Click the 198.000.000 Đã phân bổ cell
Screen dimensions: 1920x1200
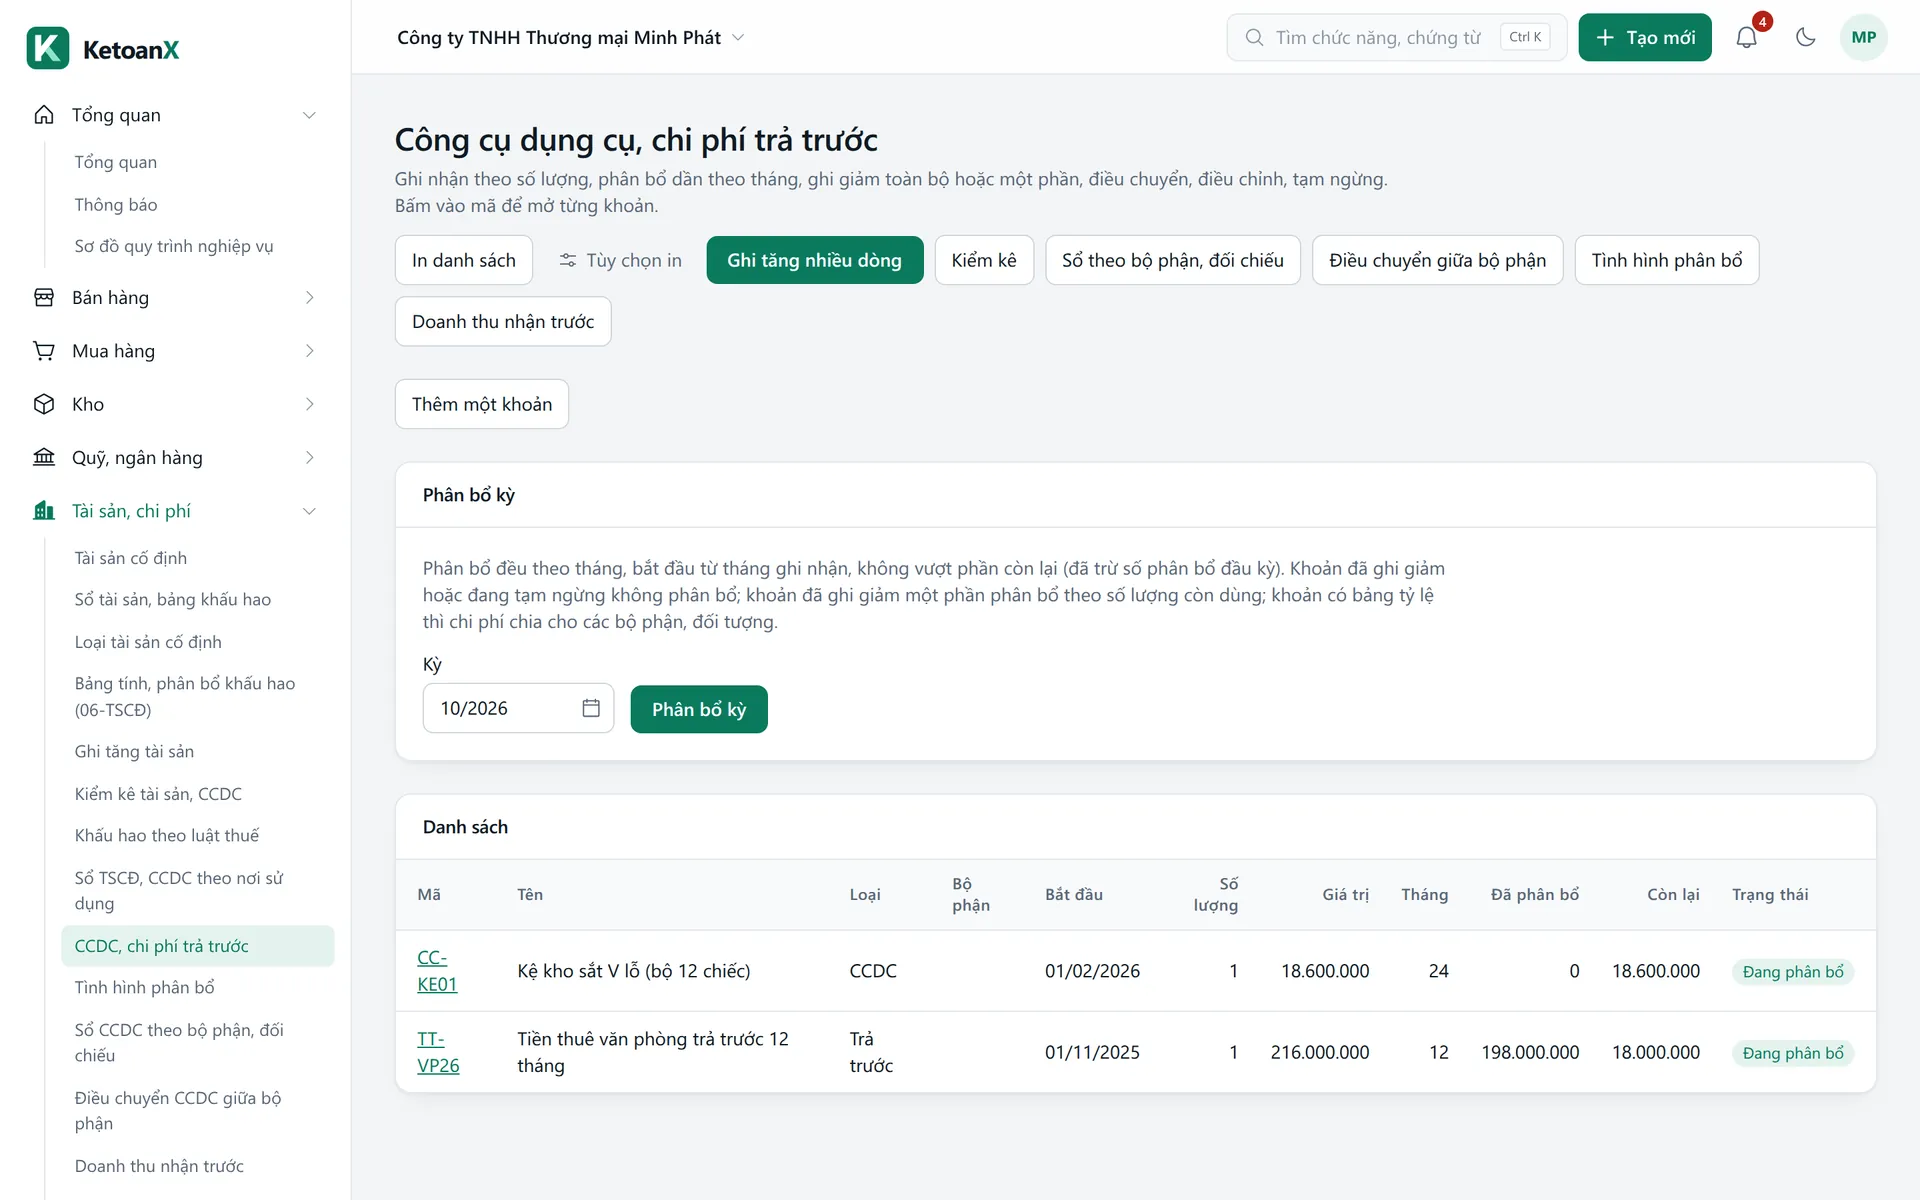(x=1530, y=1052)
